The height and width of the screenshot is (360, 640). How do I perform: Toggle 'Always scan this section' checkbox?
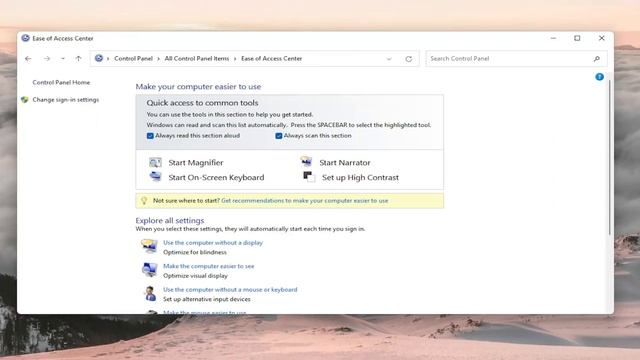click(x=279, y=136)
